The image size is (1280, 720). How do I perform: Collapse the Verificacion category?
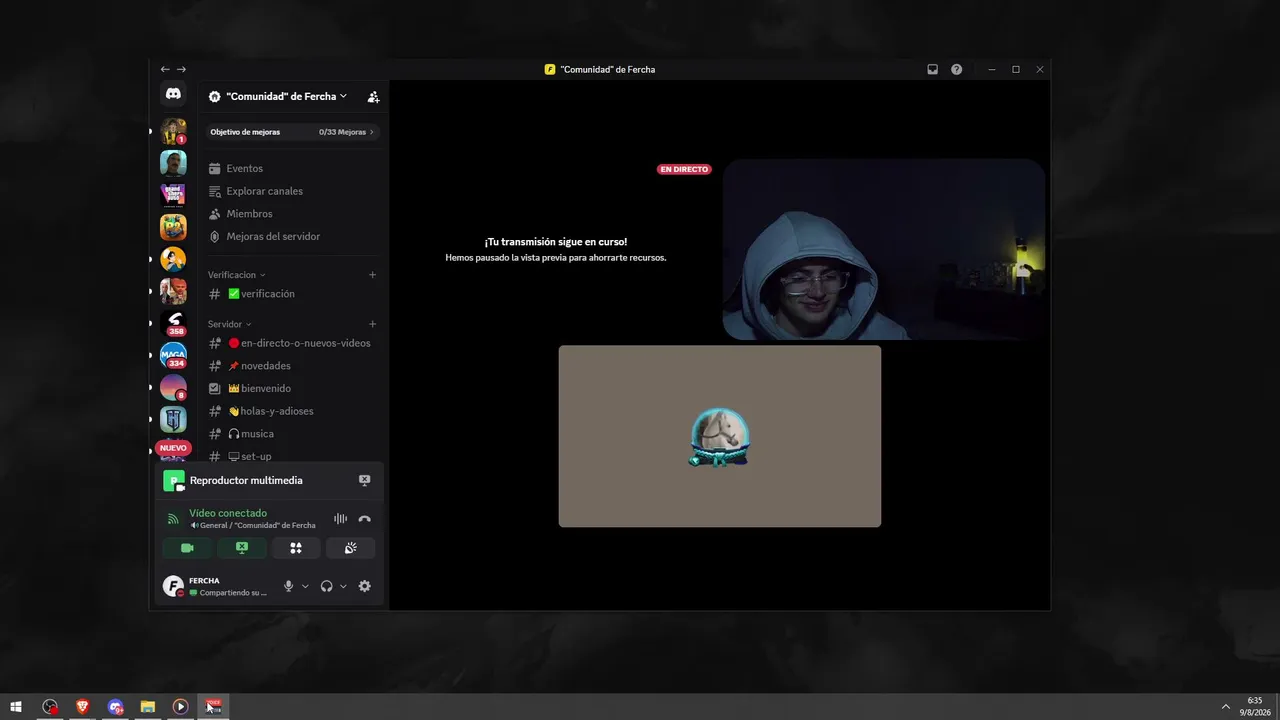pyautogui.click(x=237, y=275)
